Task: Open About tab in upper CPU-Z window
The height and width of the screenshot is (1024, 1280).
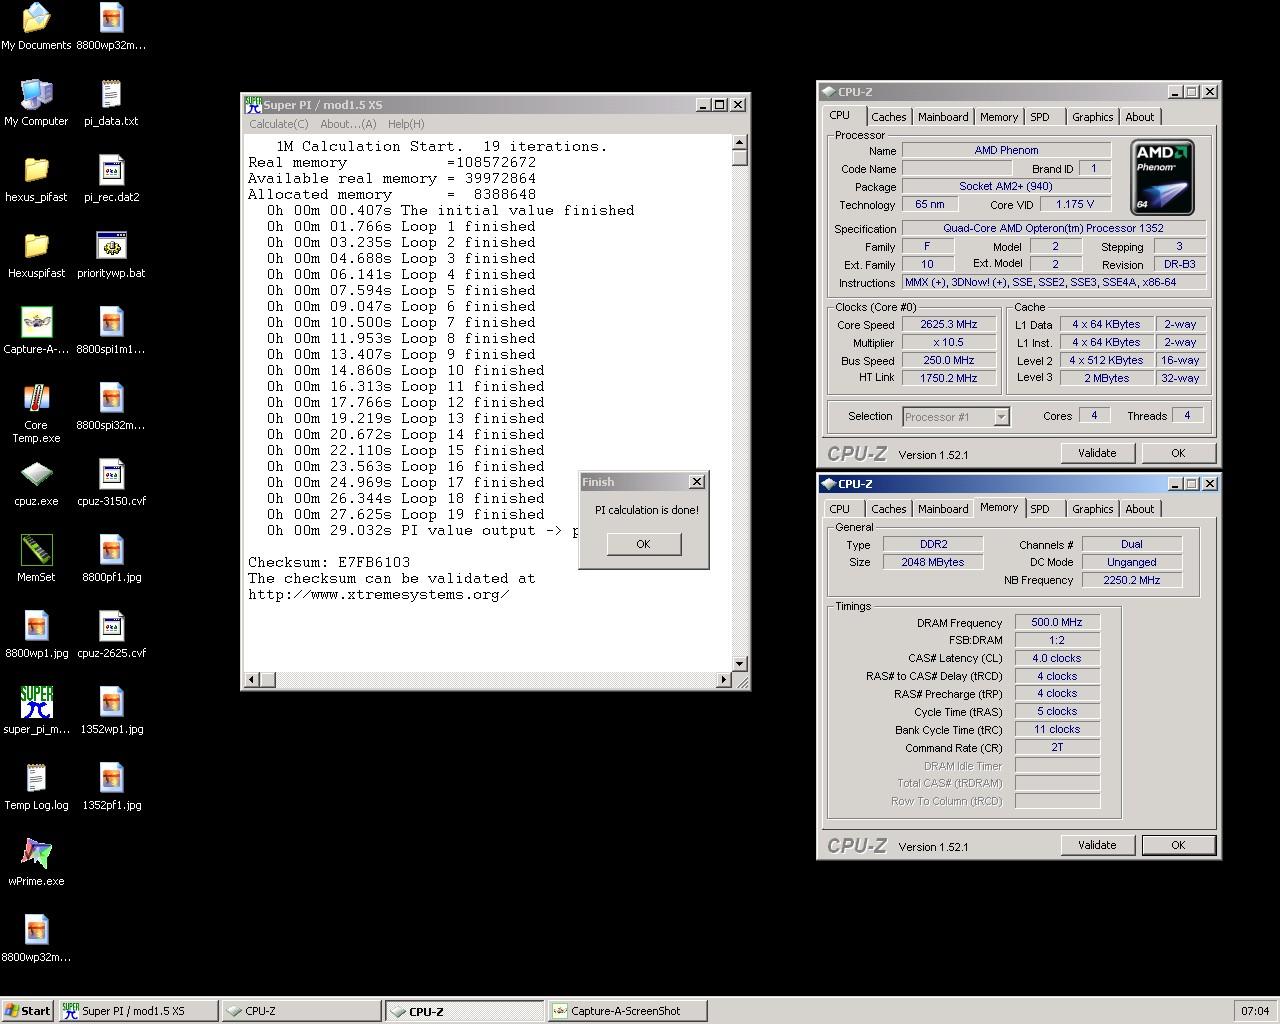Action: coord(1139,117)
